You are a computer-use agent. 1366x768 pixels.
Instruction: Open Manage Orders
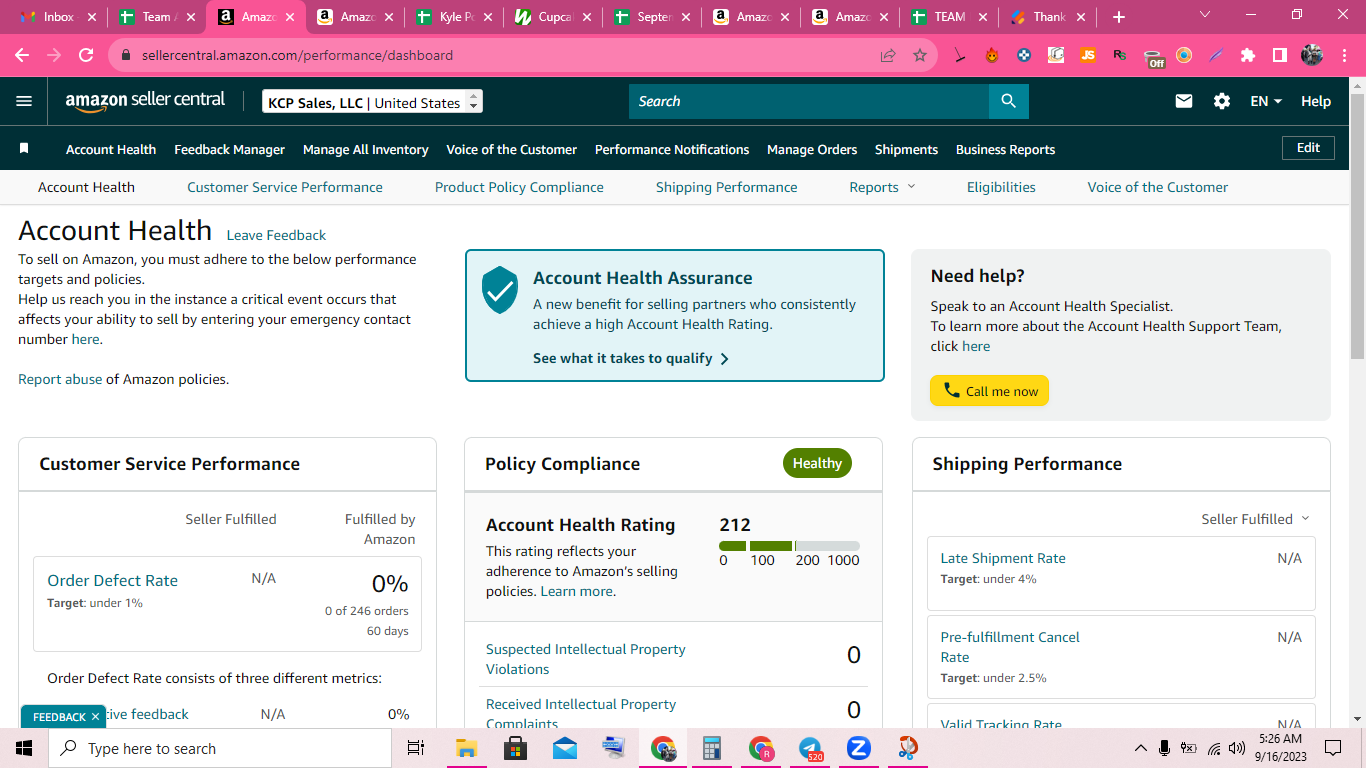(x=812, y=149)
